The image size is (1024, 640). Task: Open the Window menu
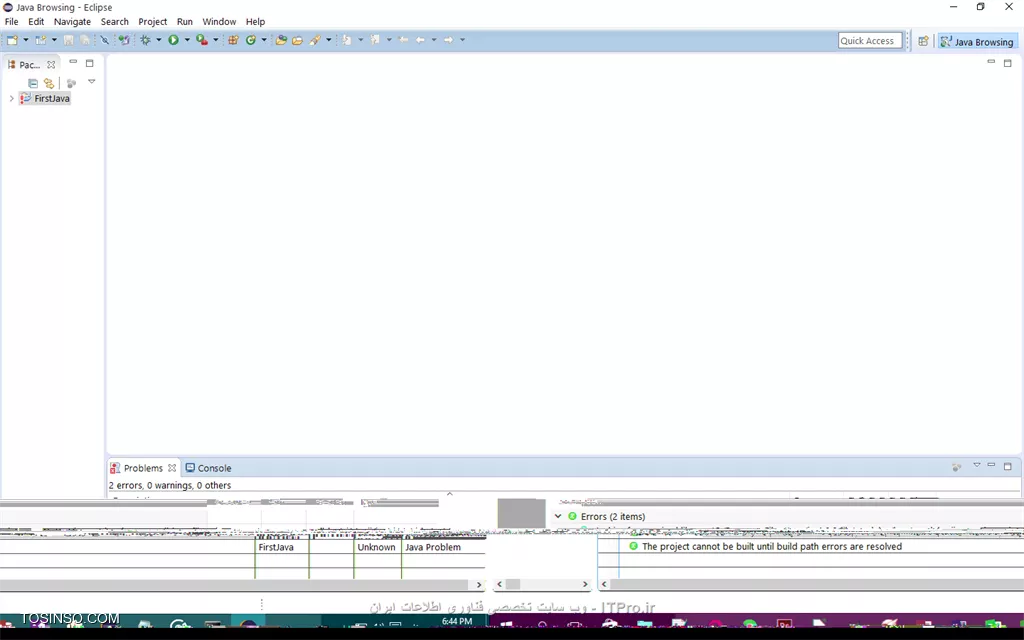pos(219,22)
